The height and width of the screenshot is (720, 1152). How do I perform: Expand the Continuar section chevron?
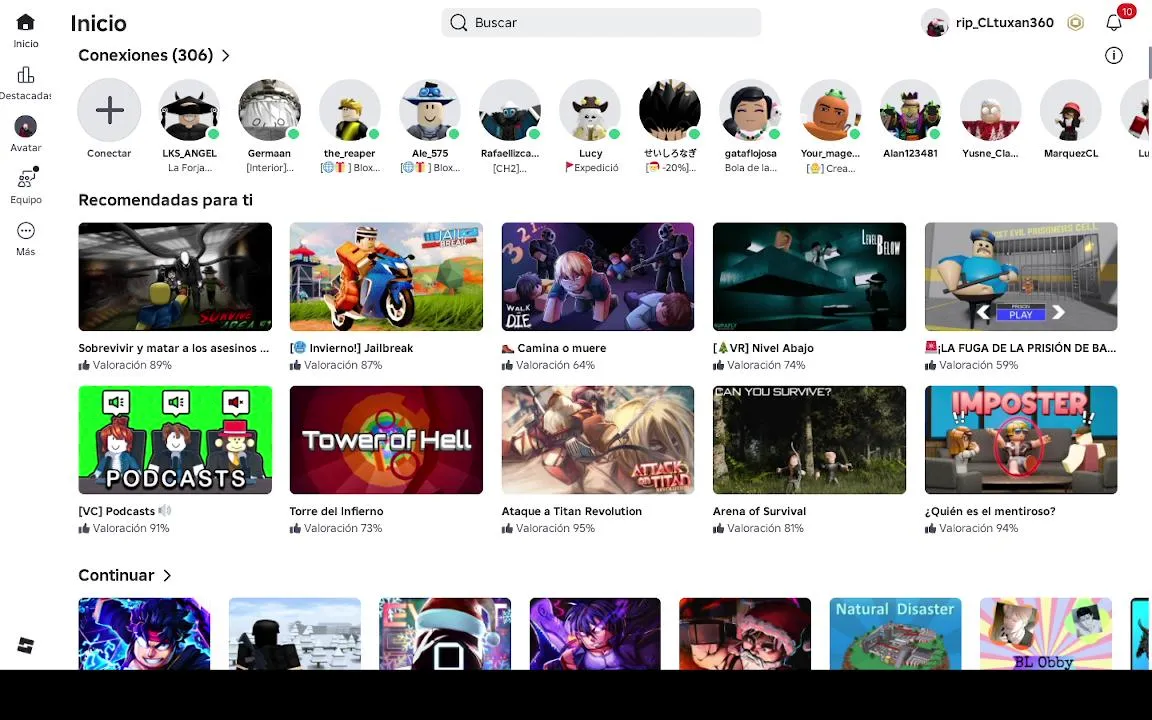point(168,575)
